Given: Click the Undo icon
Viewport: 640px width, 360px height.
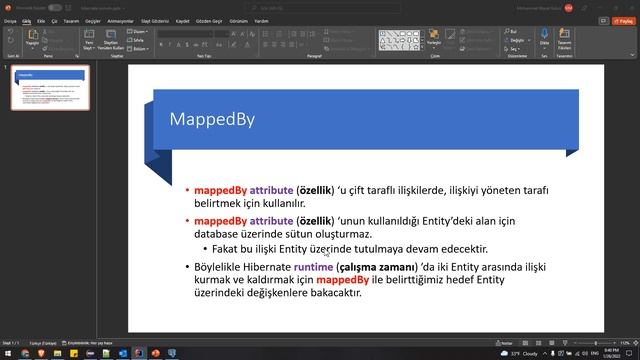Looking at the screenshot, I should tap(11, 31).
